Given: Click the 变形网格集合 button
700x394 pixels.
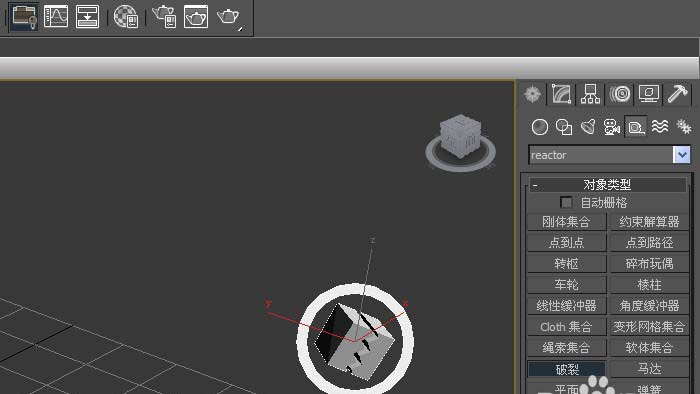Looking at the screenshot, I should (650, 327).
